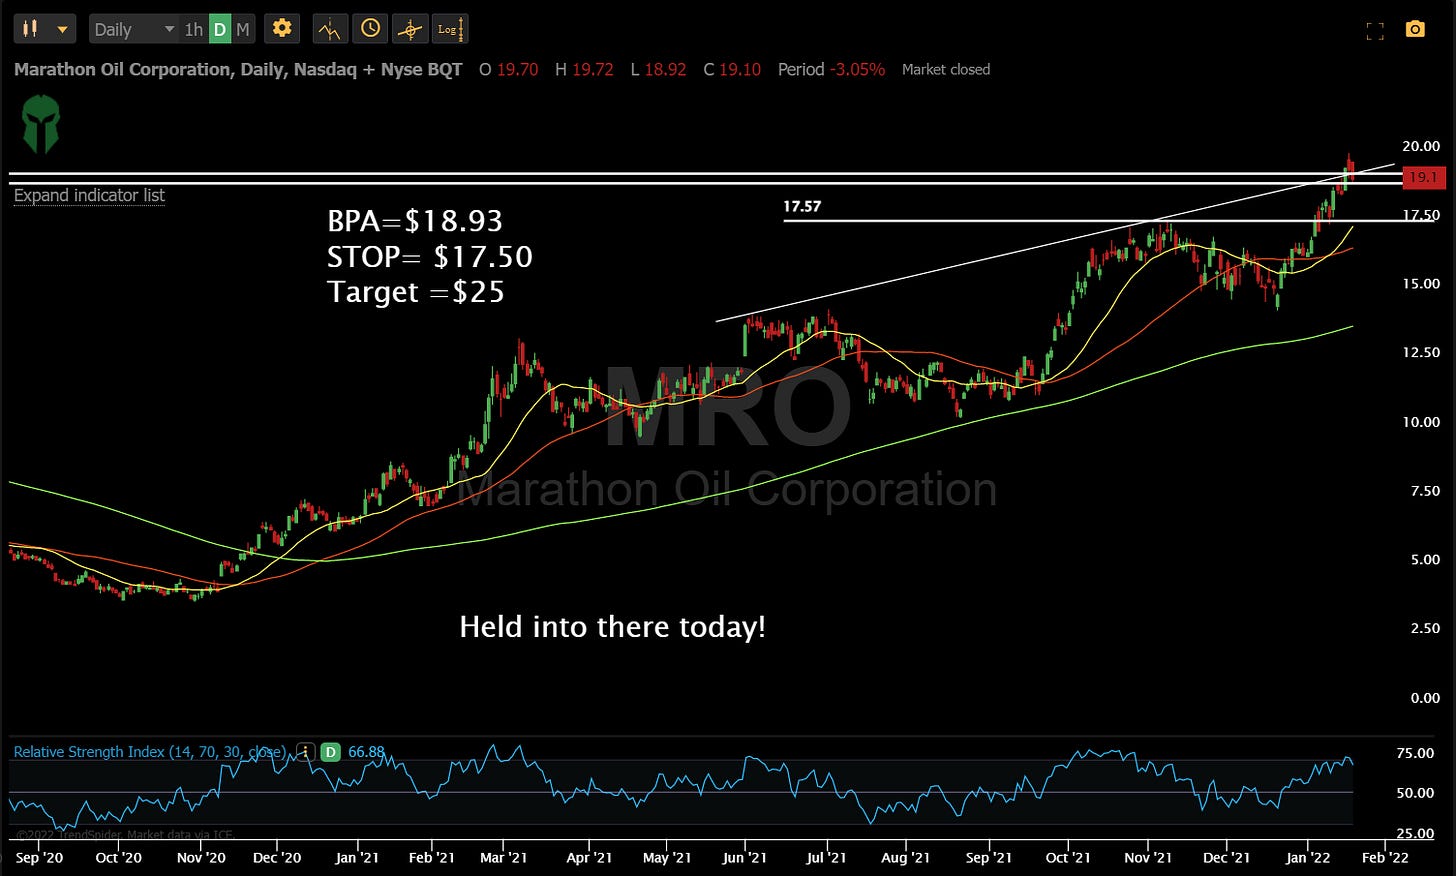Click the Jan '22 date axis label
The width and height of the screenshot is (1456, 876).
(x=1308, y=857)
